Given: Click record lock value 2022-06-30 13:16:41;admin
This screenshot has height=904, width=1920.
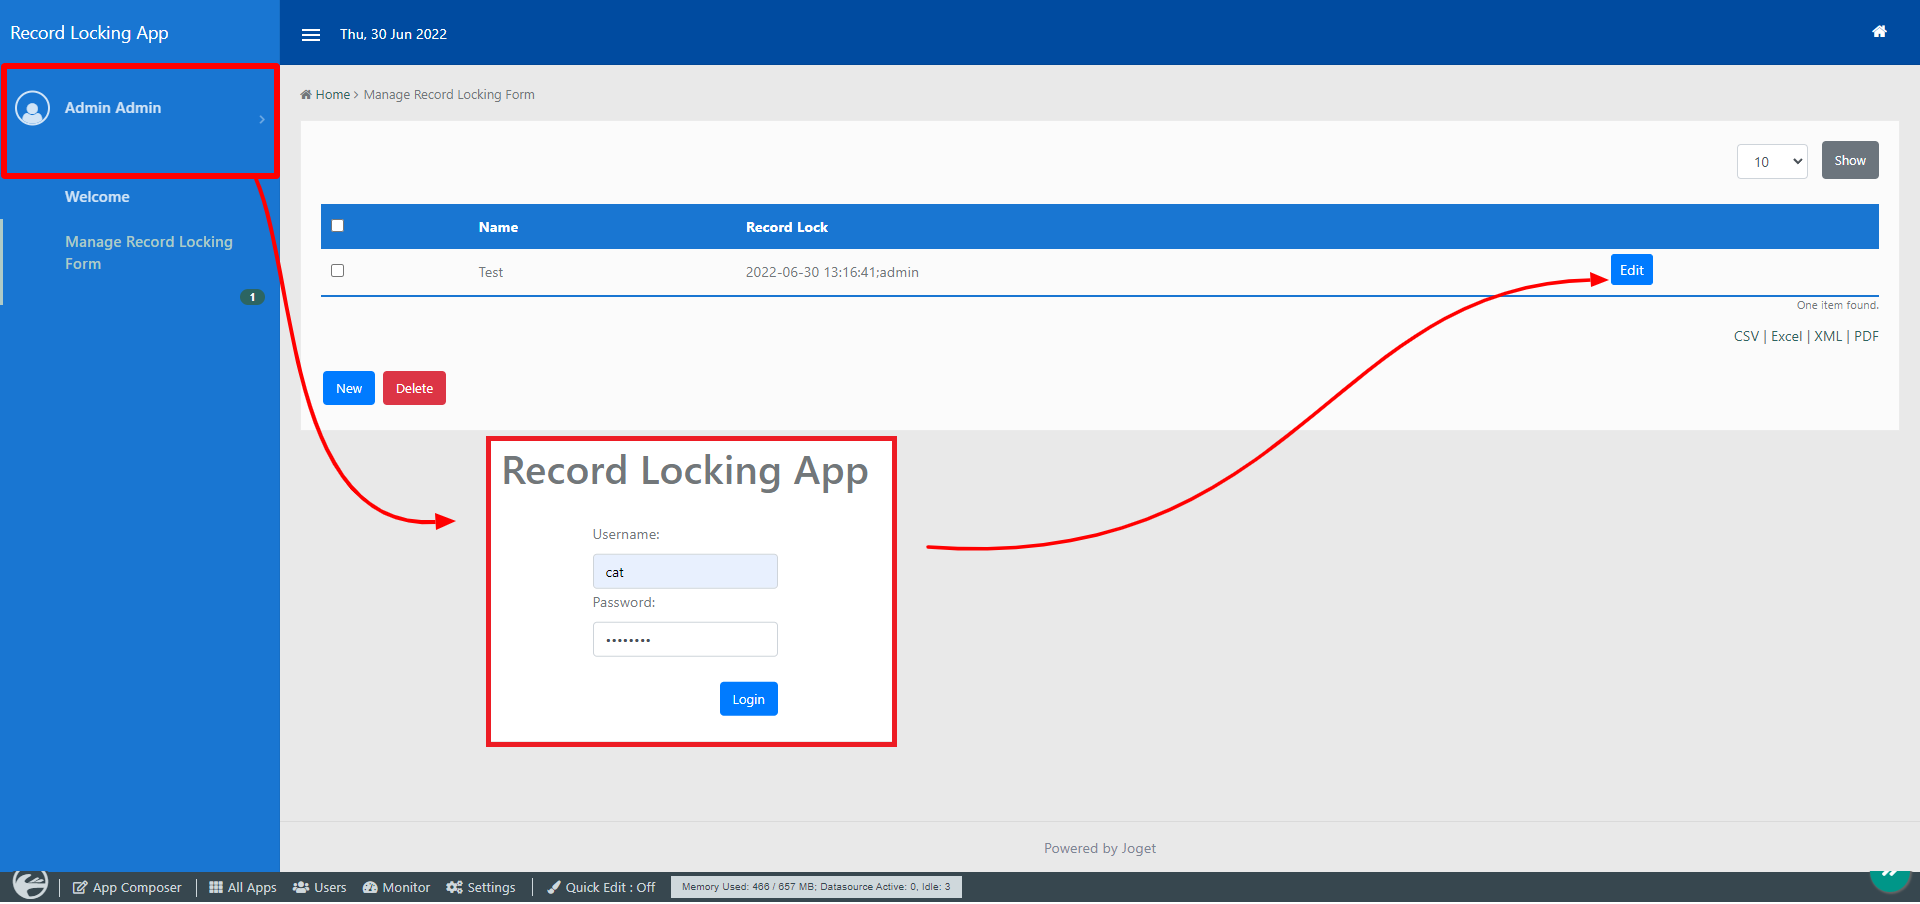Looking at the screenshot, I should [x=832, y=272].
